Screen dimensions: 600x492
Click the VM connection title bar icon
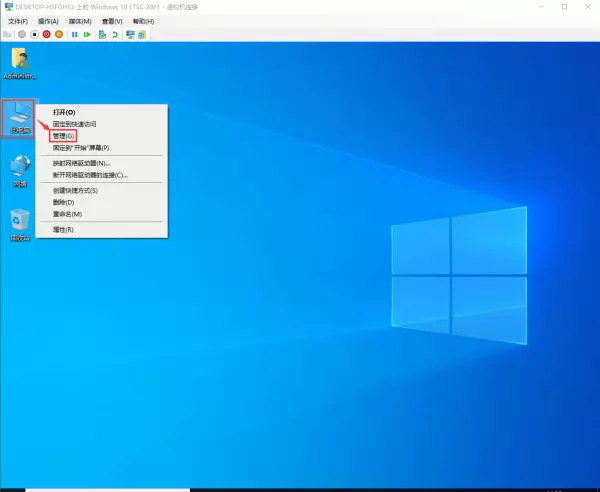(x=8, y=7)
